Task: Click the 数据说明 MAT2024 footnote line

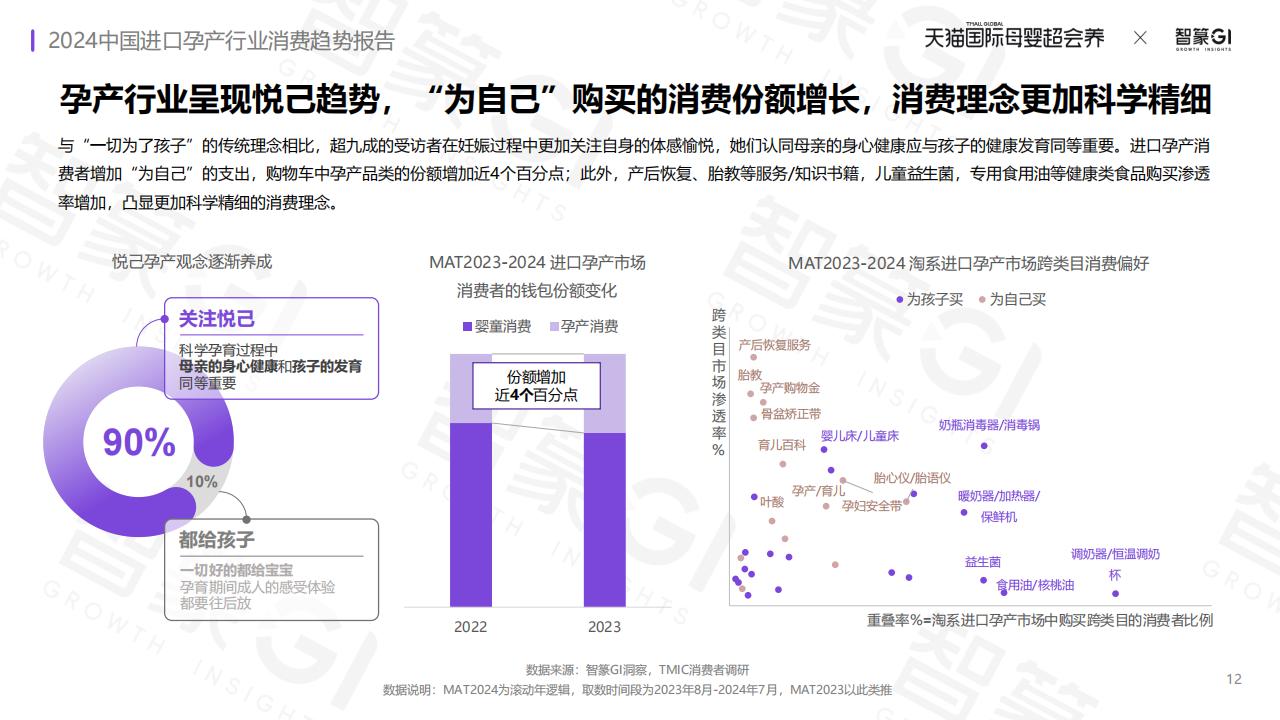Action: pyautogui.click(x=637, y=690)
